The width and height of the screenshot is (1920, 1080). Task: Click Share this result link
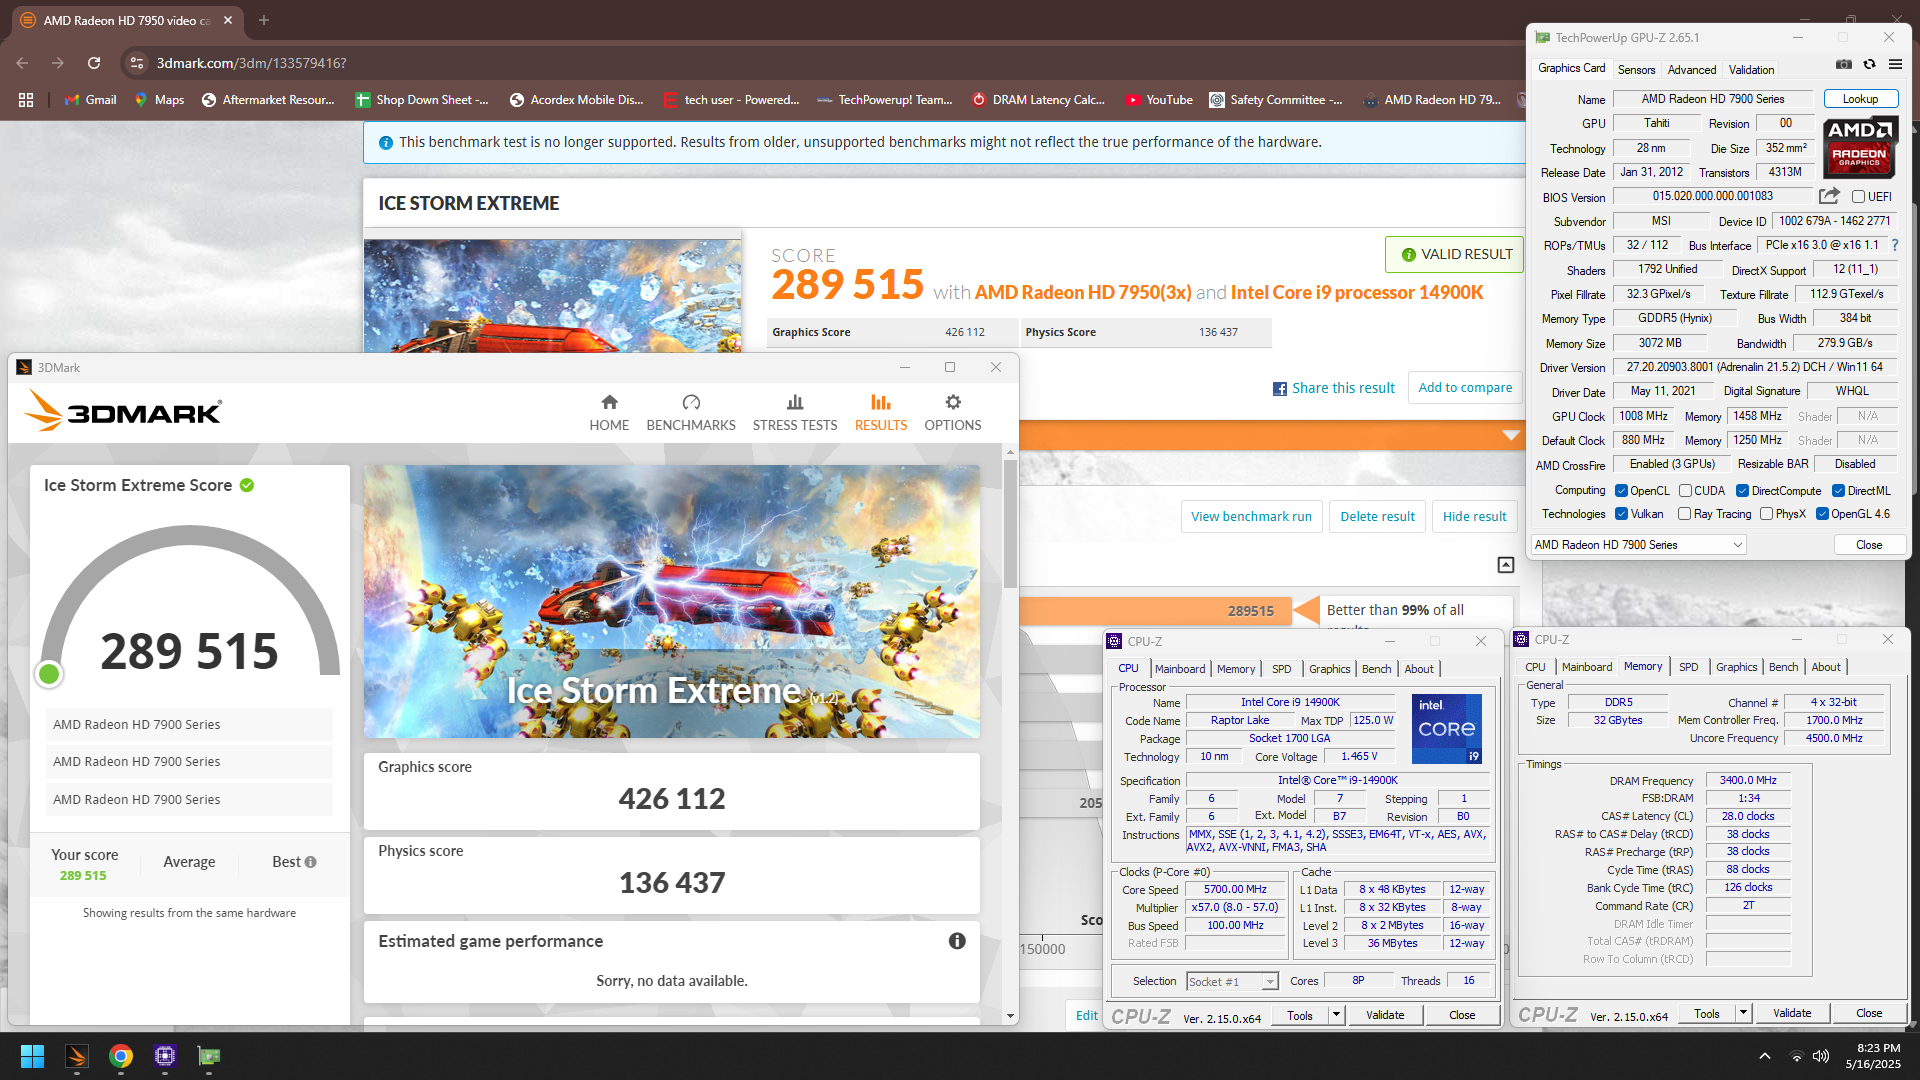point(1333,388)
